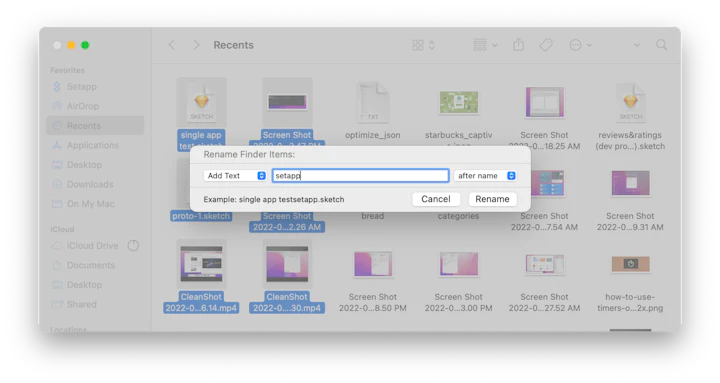Select Screen Shot ending 8.50 PM
The height and width of the screenshot is (383, 720).
[x=373, y=264]
